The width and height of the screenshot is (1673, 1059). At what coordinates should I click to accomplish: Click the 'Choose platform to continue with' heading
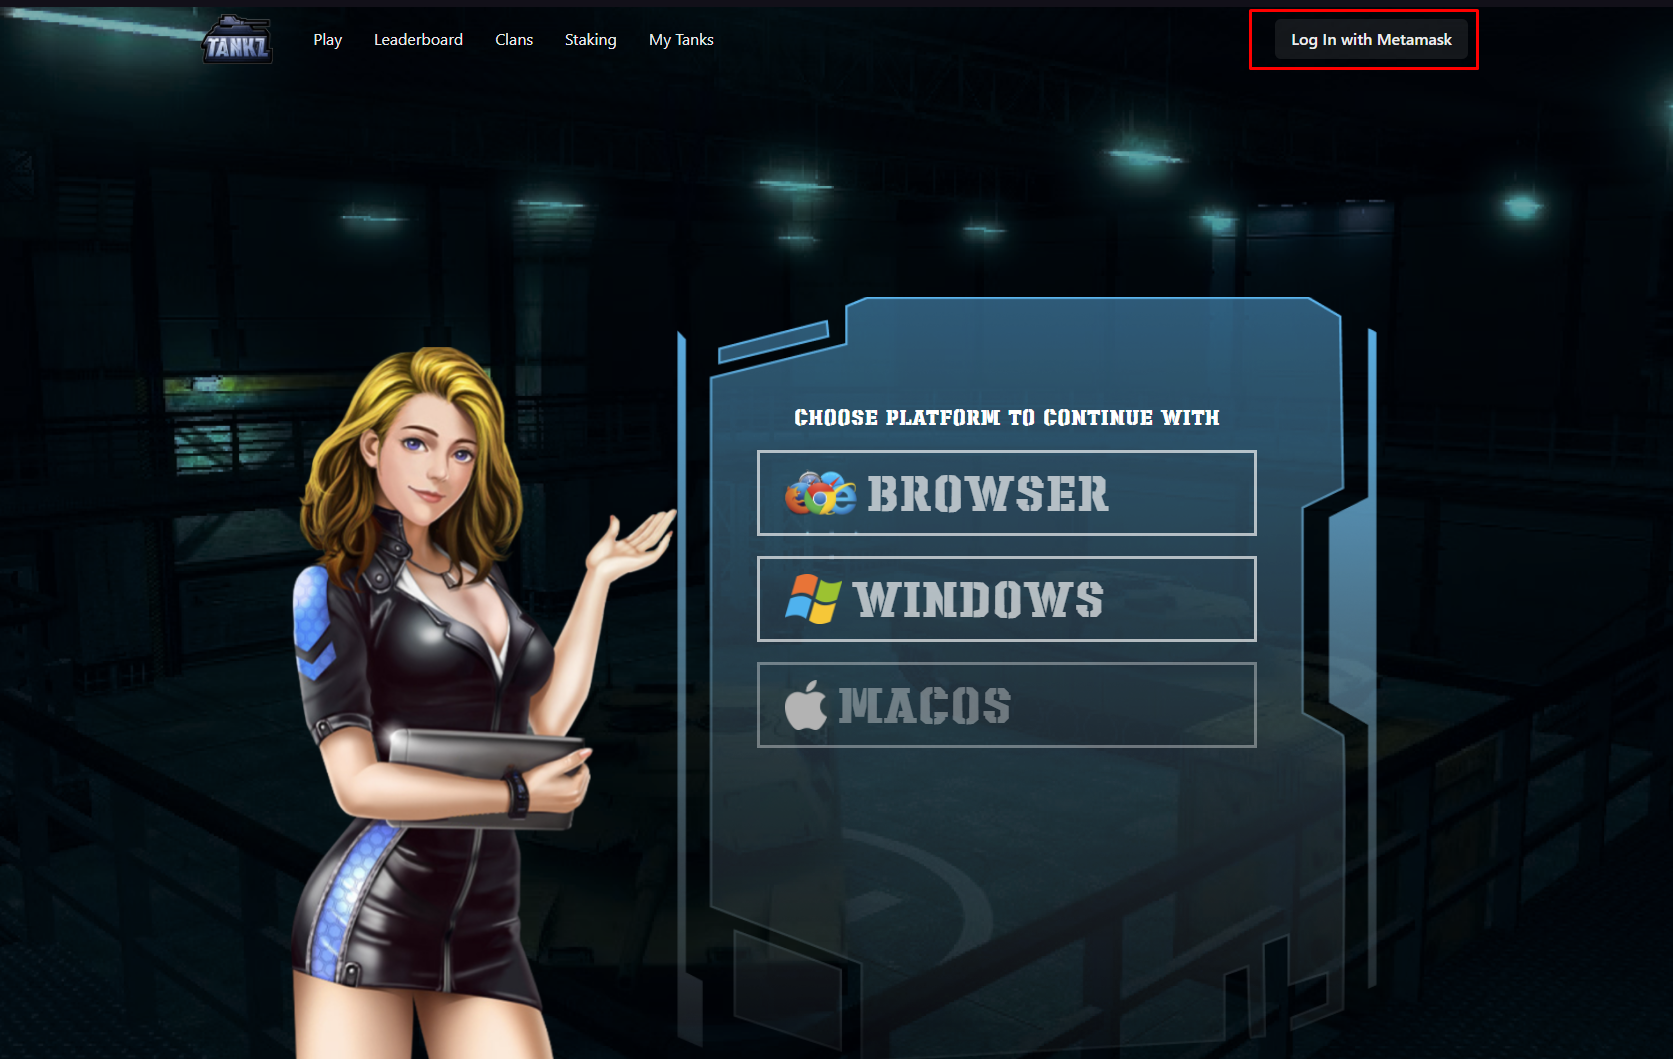tap(1006, 418)
